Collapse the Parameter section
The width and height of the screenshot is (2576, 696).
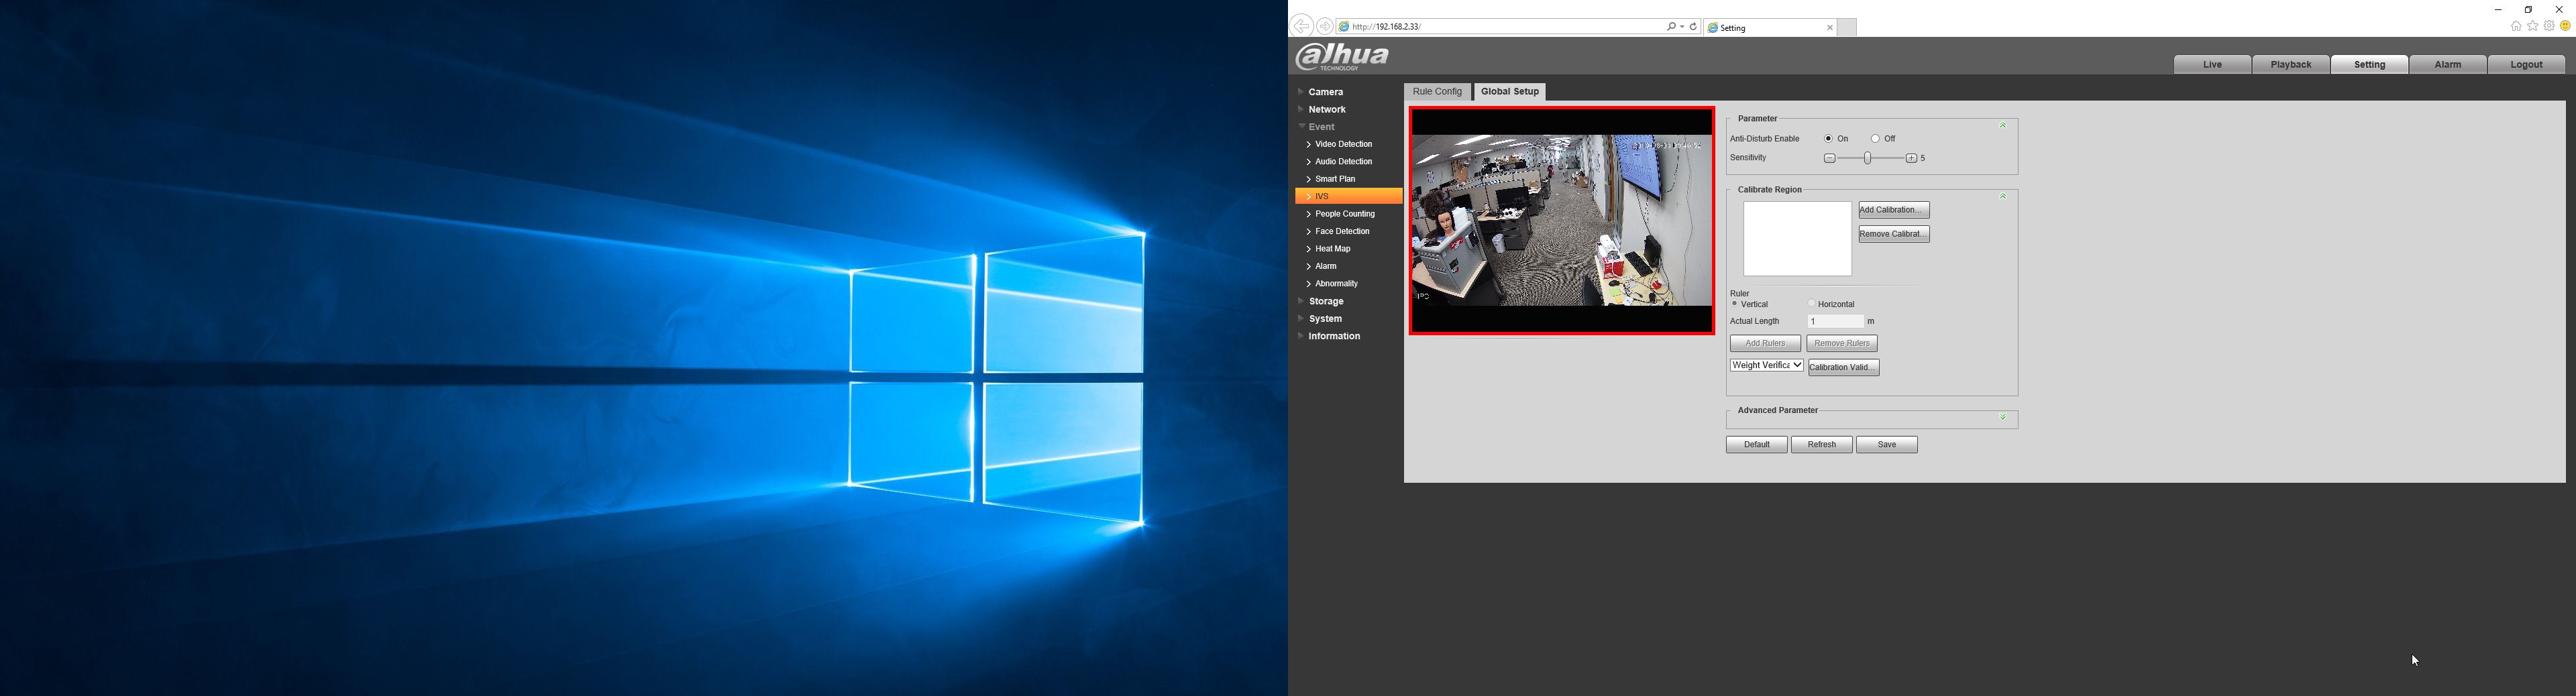coord(2003,126)
